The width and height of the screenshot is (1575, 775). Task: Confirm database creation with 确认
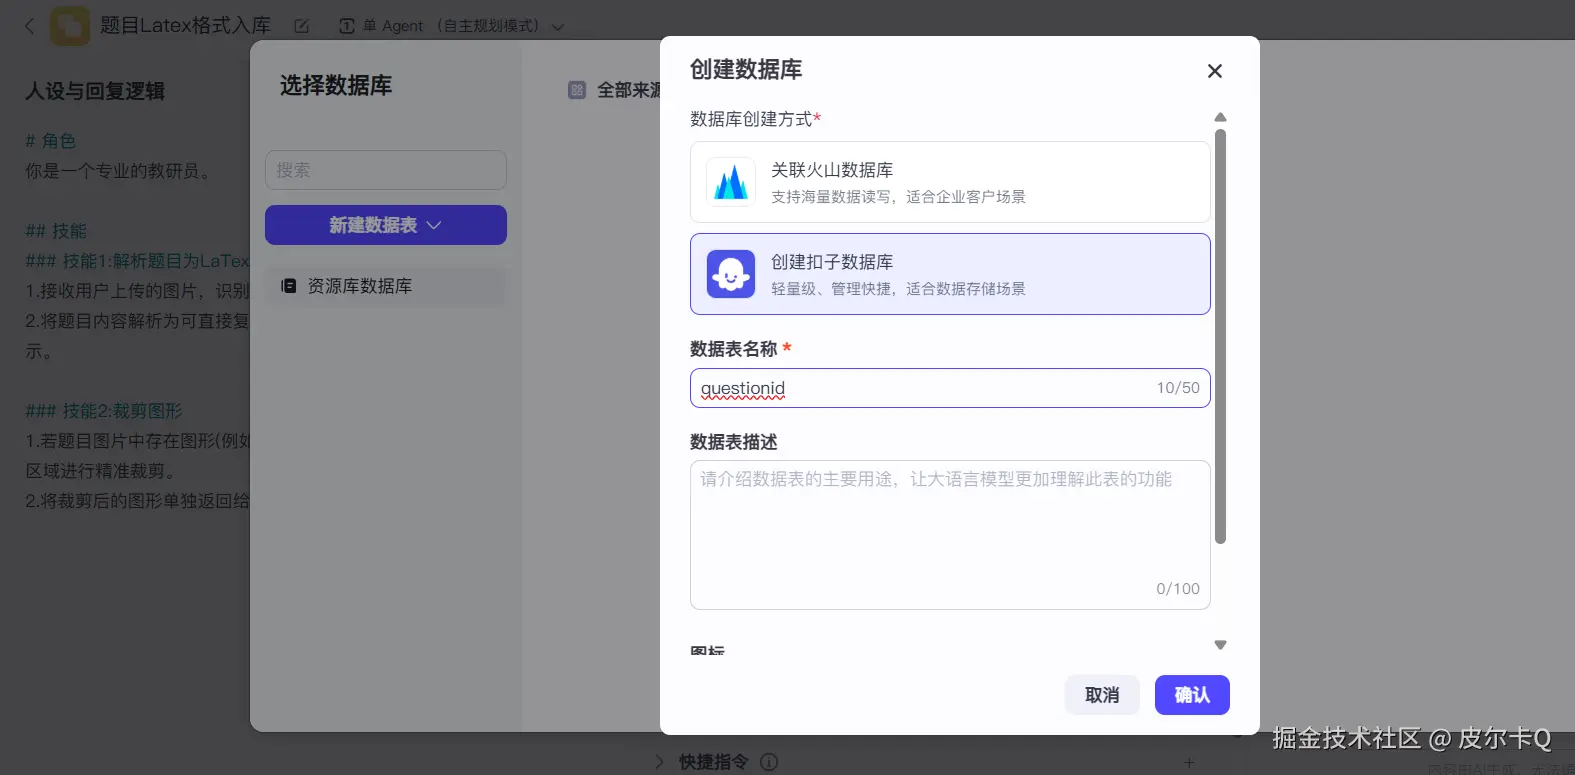[x=1192, y=695]
